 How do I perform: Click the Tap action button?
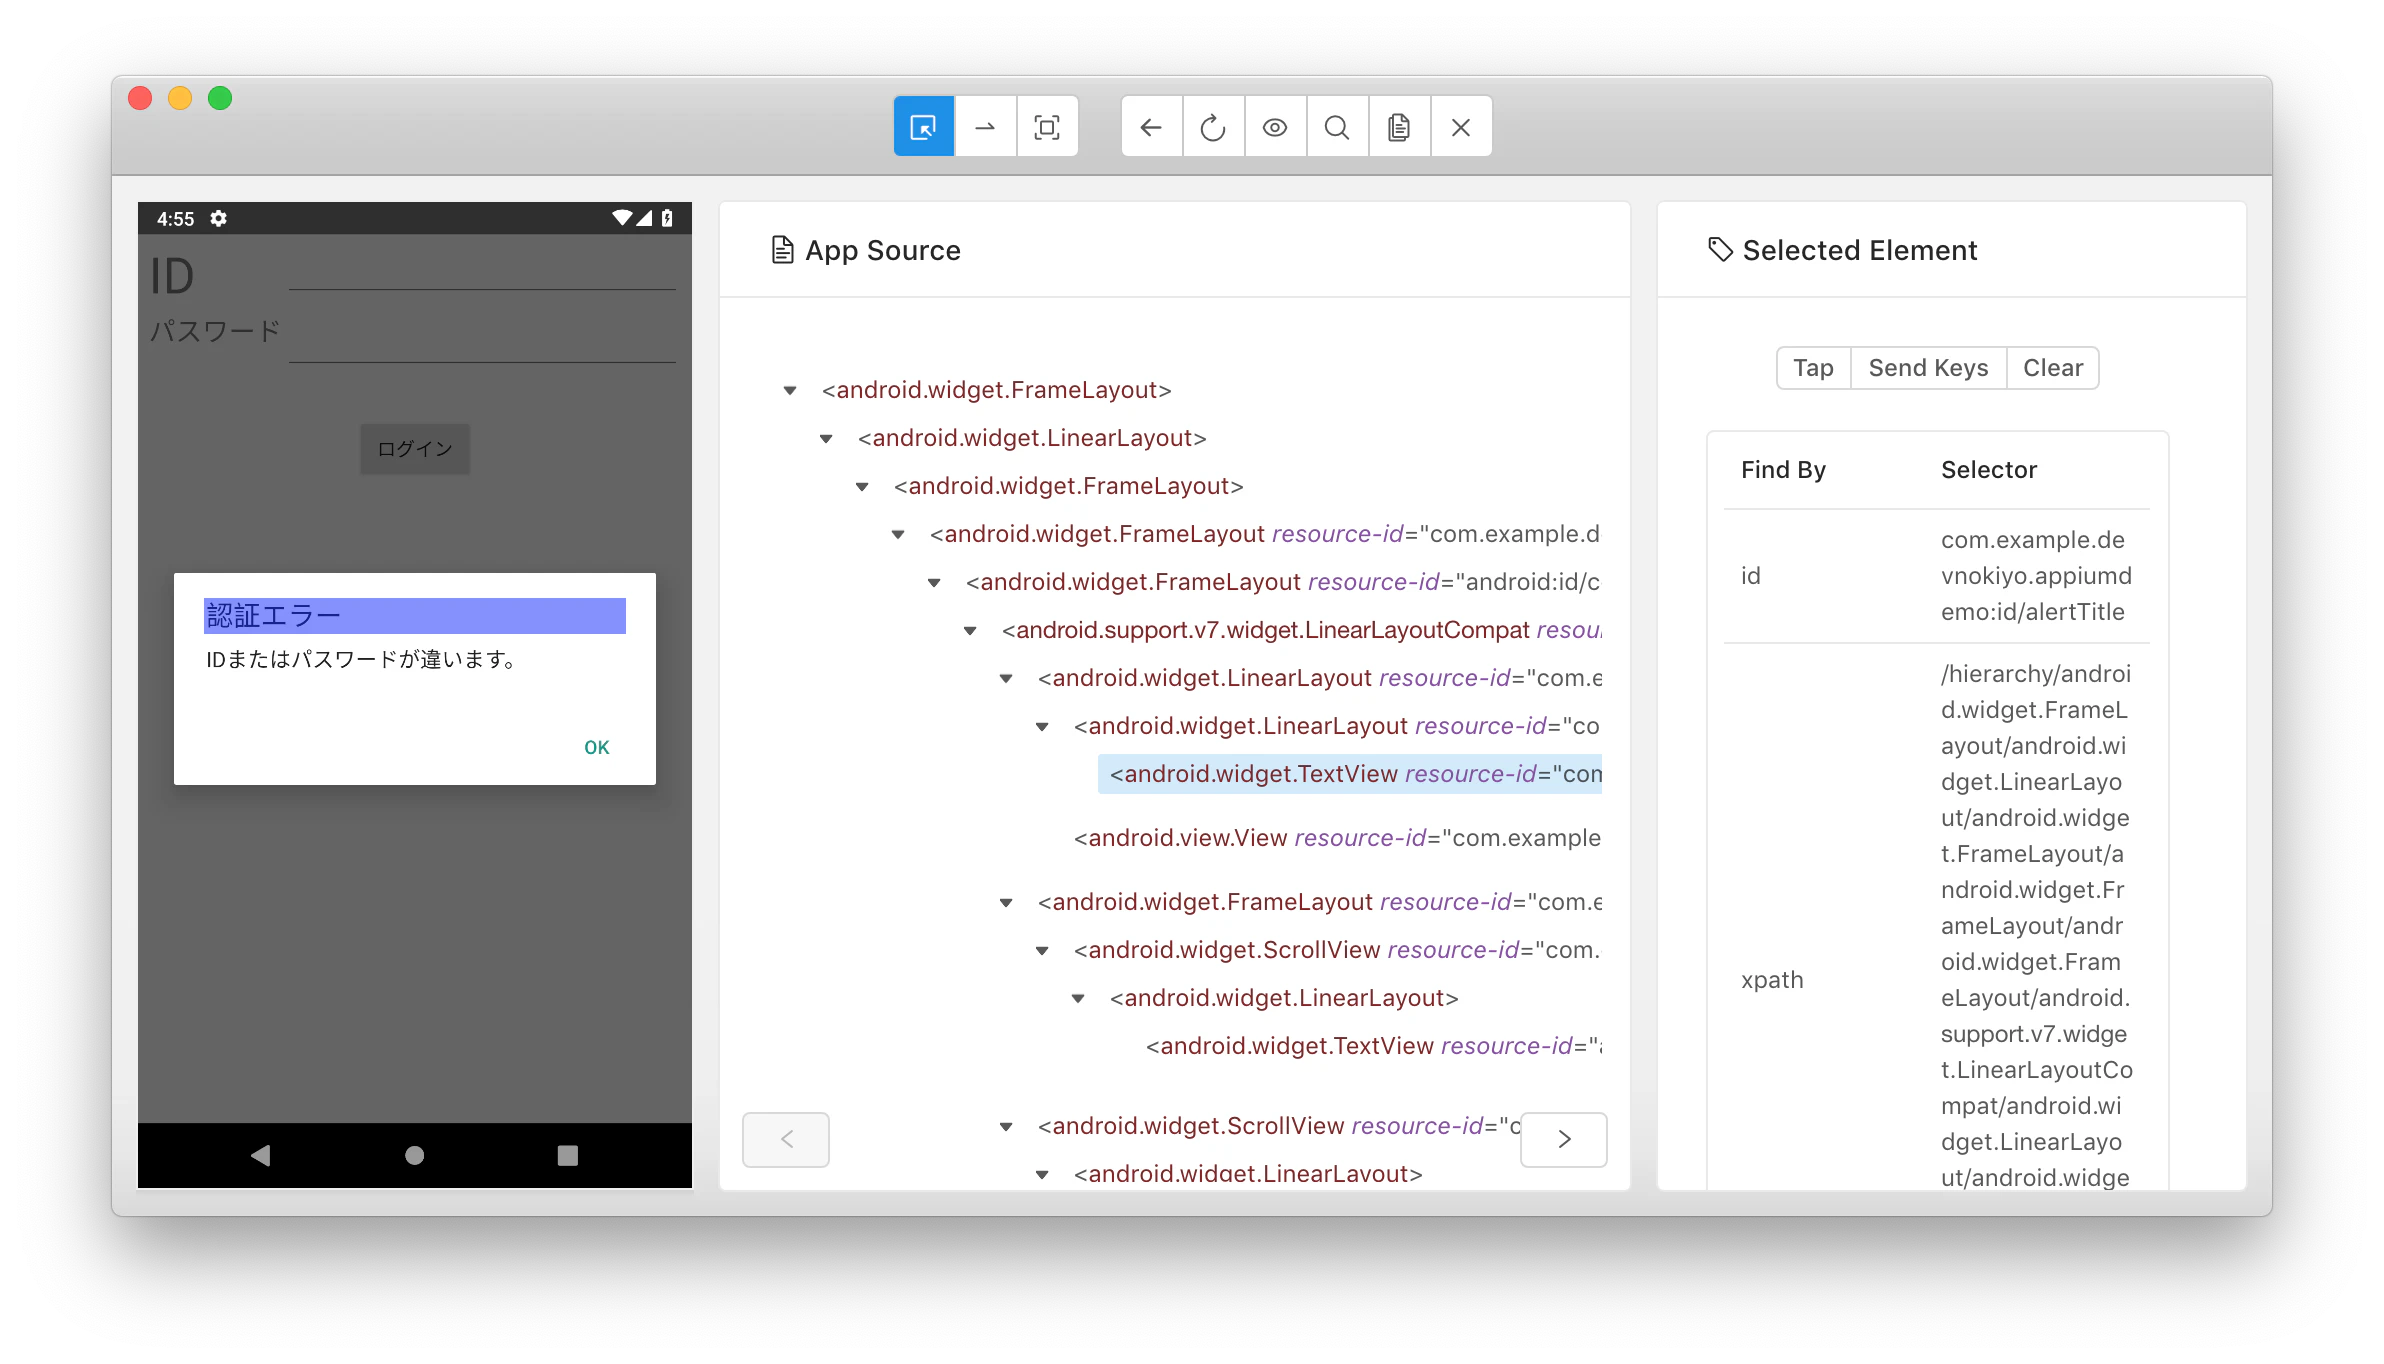pos(1813,368)
